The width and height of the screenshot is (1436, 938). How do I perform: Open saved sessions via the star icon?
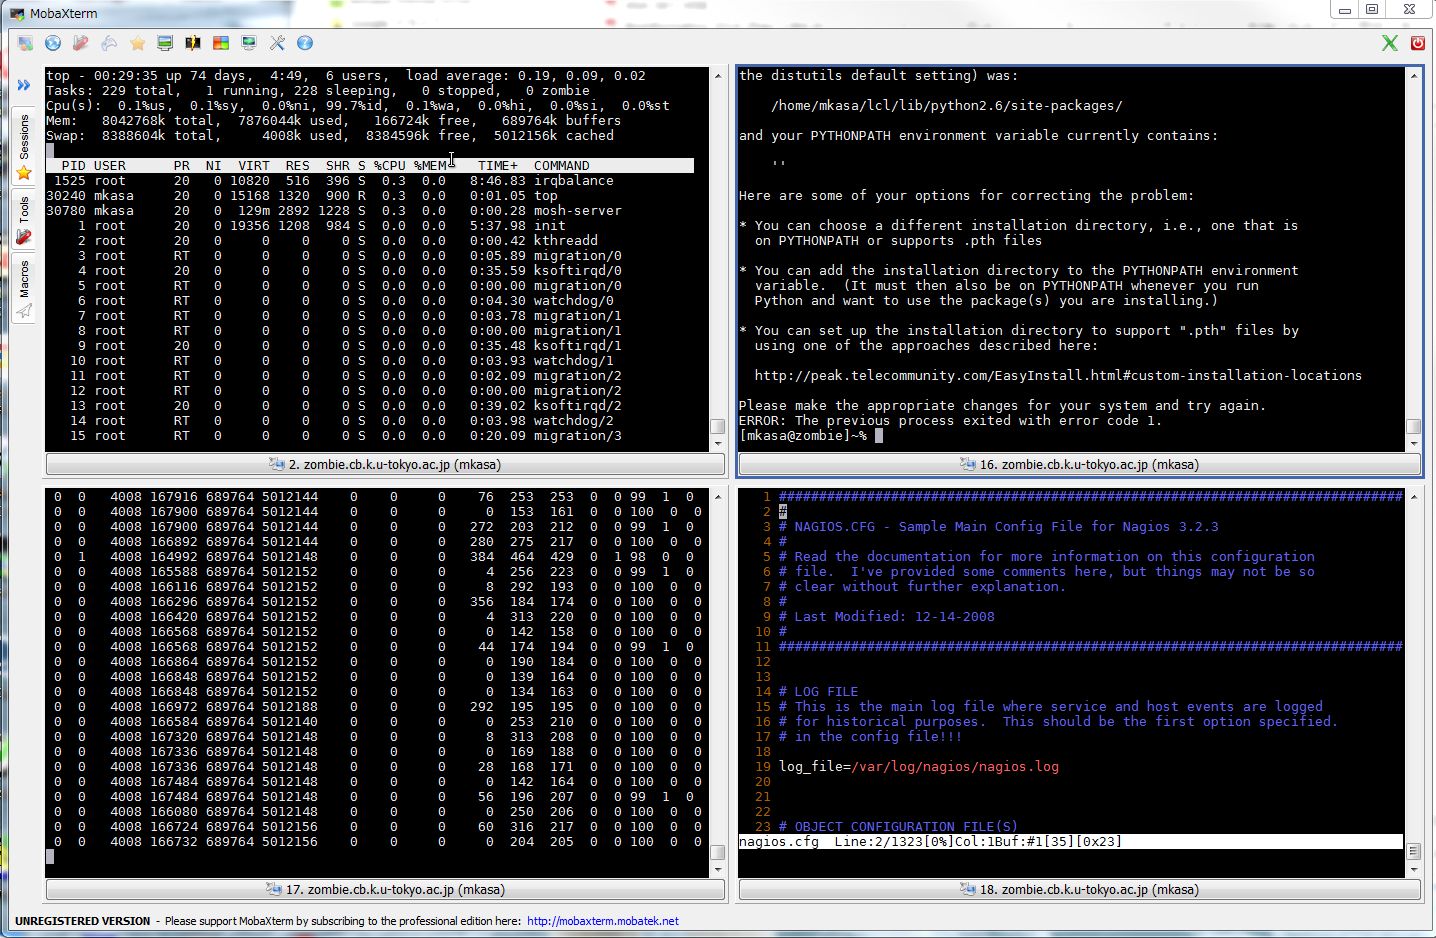point(138,43)
